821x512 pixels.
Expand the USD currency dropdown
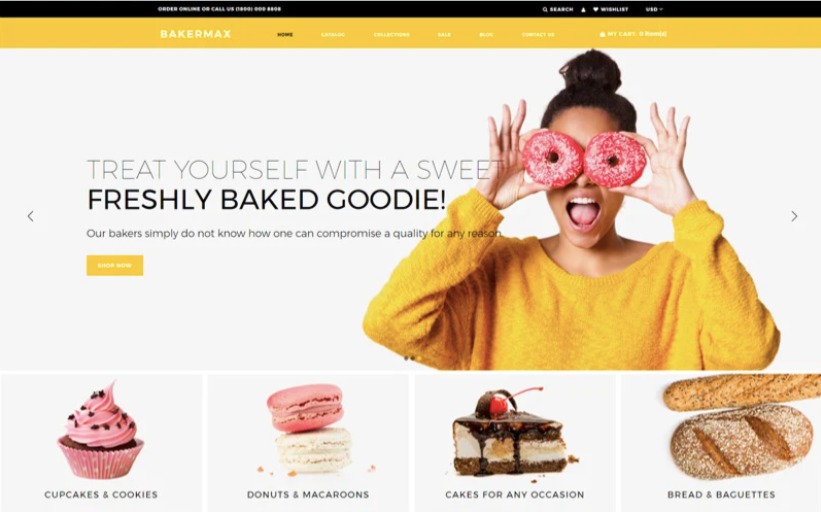click(x=654, y=9)
